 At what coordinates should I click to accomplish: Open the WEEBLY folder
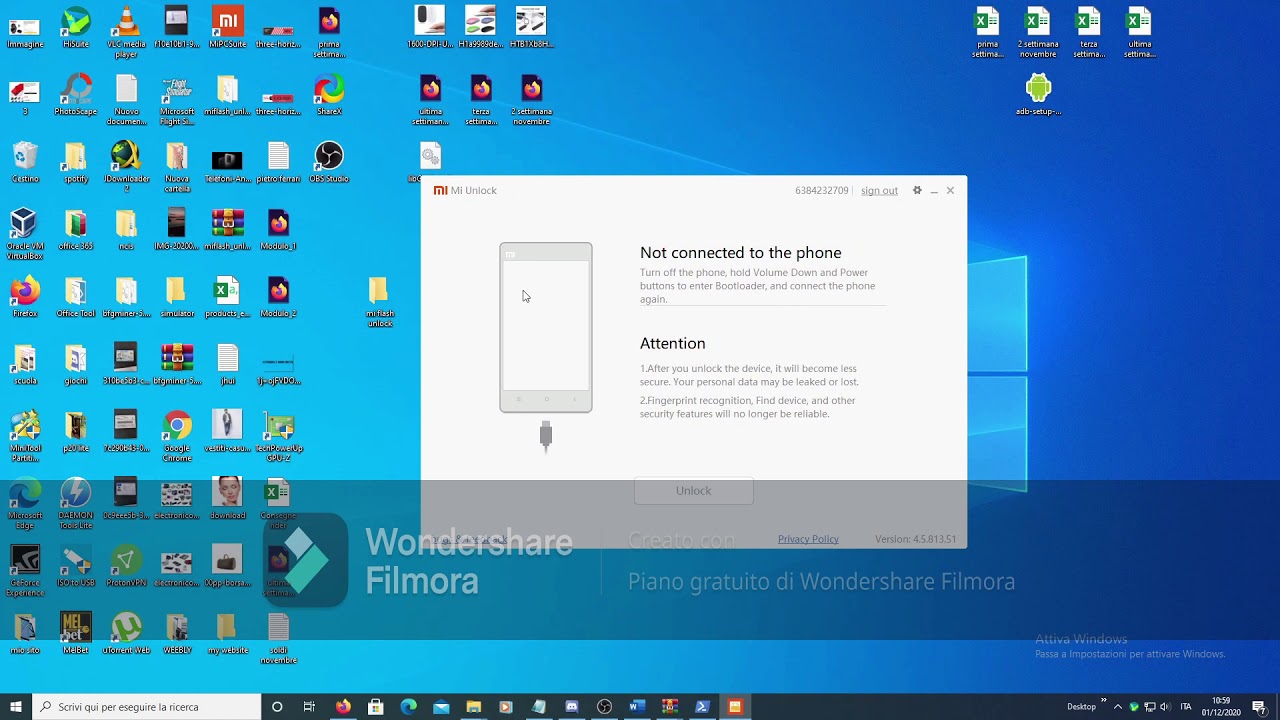click(x=177, y=632)
